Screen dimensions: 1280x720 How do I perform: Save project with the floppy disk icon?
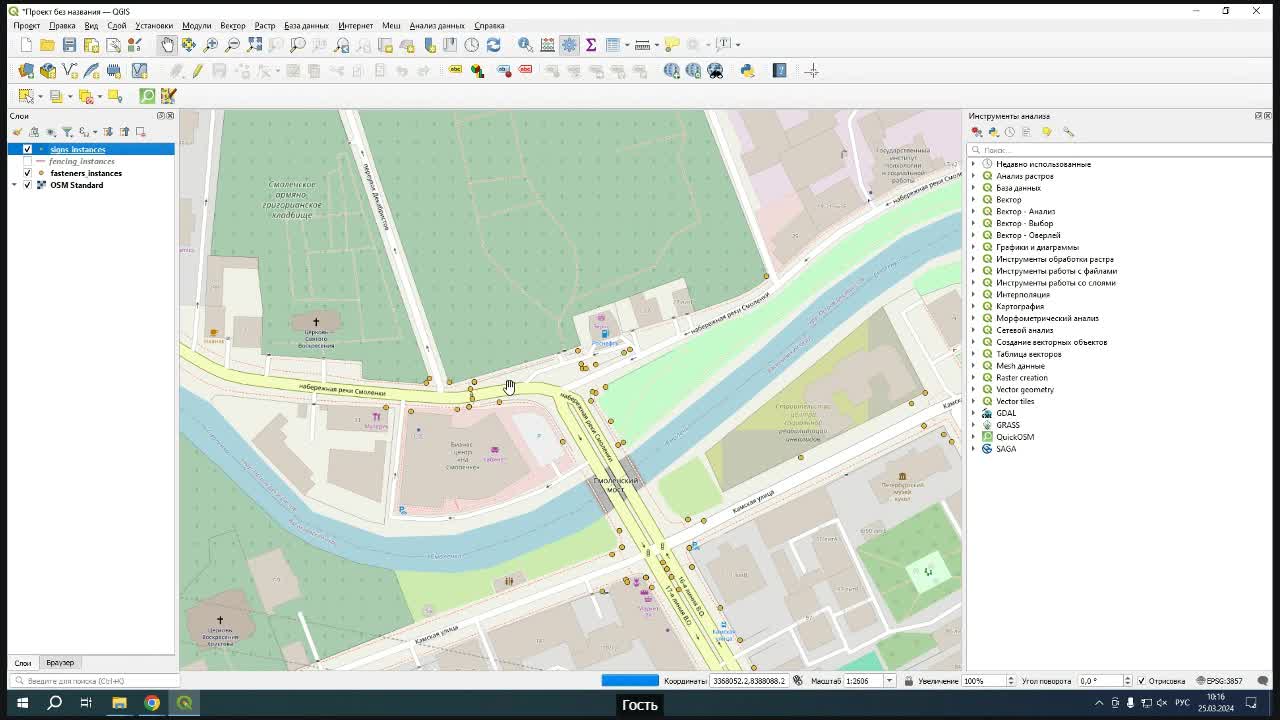coord(69,45)
